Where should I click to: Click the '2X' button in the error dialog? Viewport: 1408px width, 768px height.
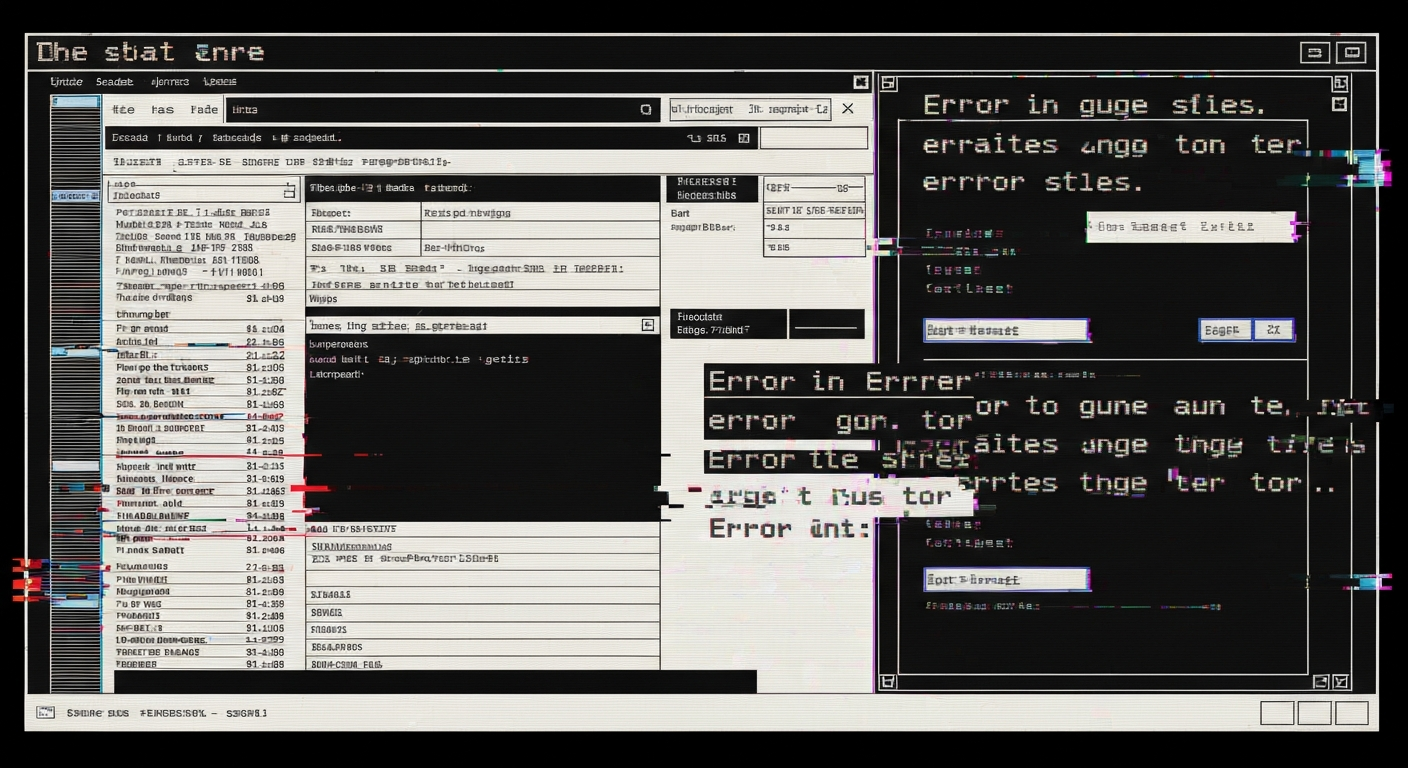coord(1273,330)
